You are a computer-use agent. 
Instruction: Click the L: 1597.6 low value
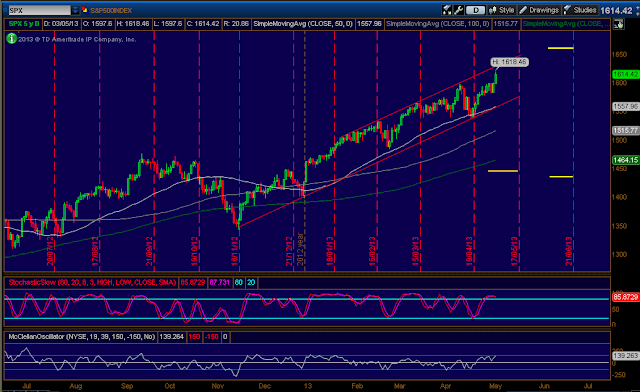[168, 24]
